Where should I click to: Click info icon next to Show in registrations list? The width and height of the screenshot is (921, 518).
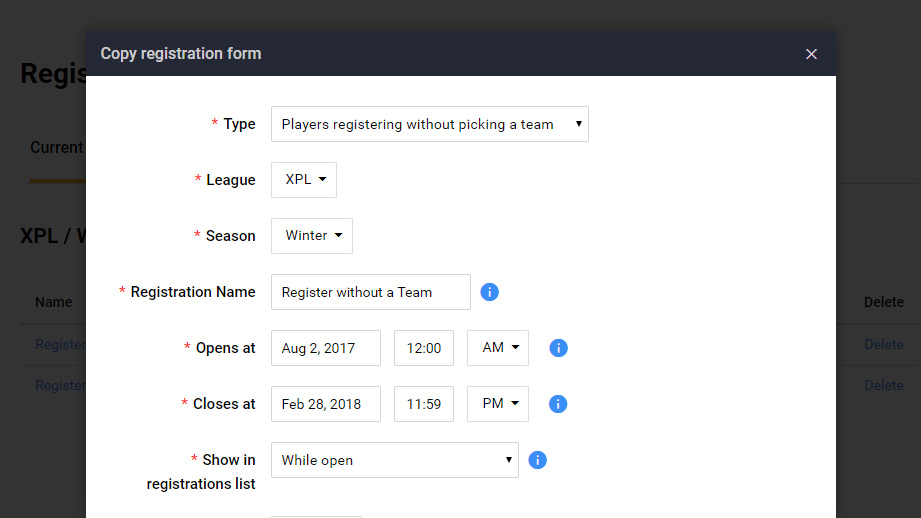[537, 460]
